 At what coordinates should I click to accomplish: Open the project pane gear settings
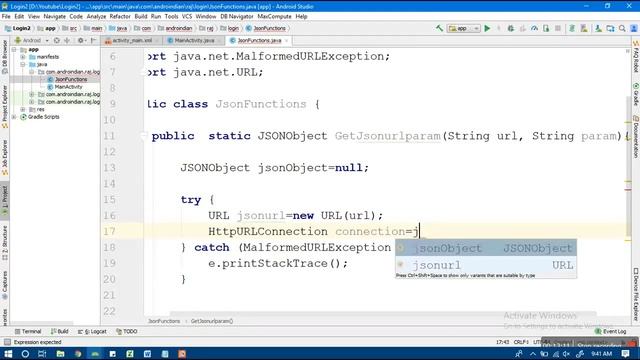pyautogui.click(x=81, y=40)
